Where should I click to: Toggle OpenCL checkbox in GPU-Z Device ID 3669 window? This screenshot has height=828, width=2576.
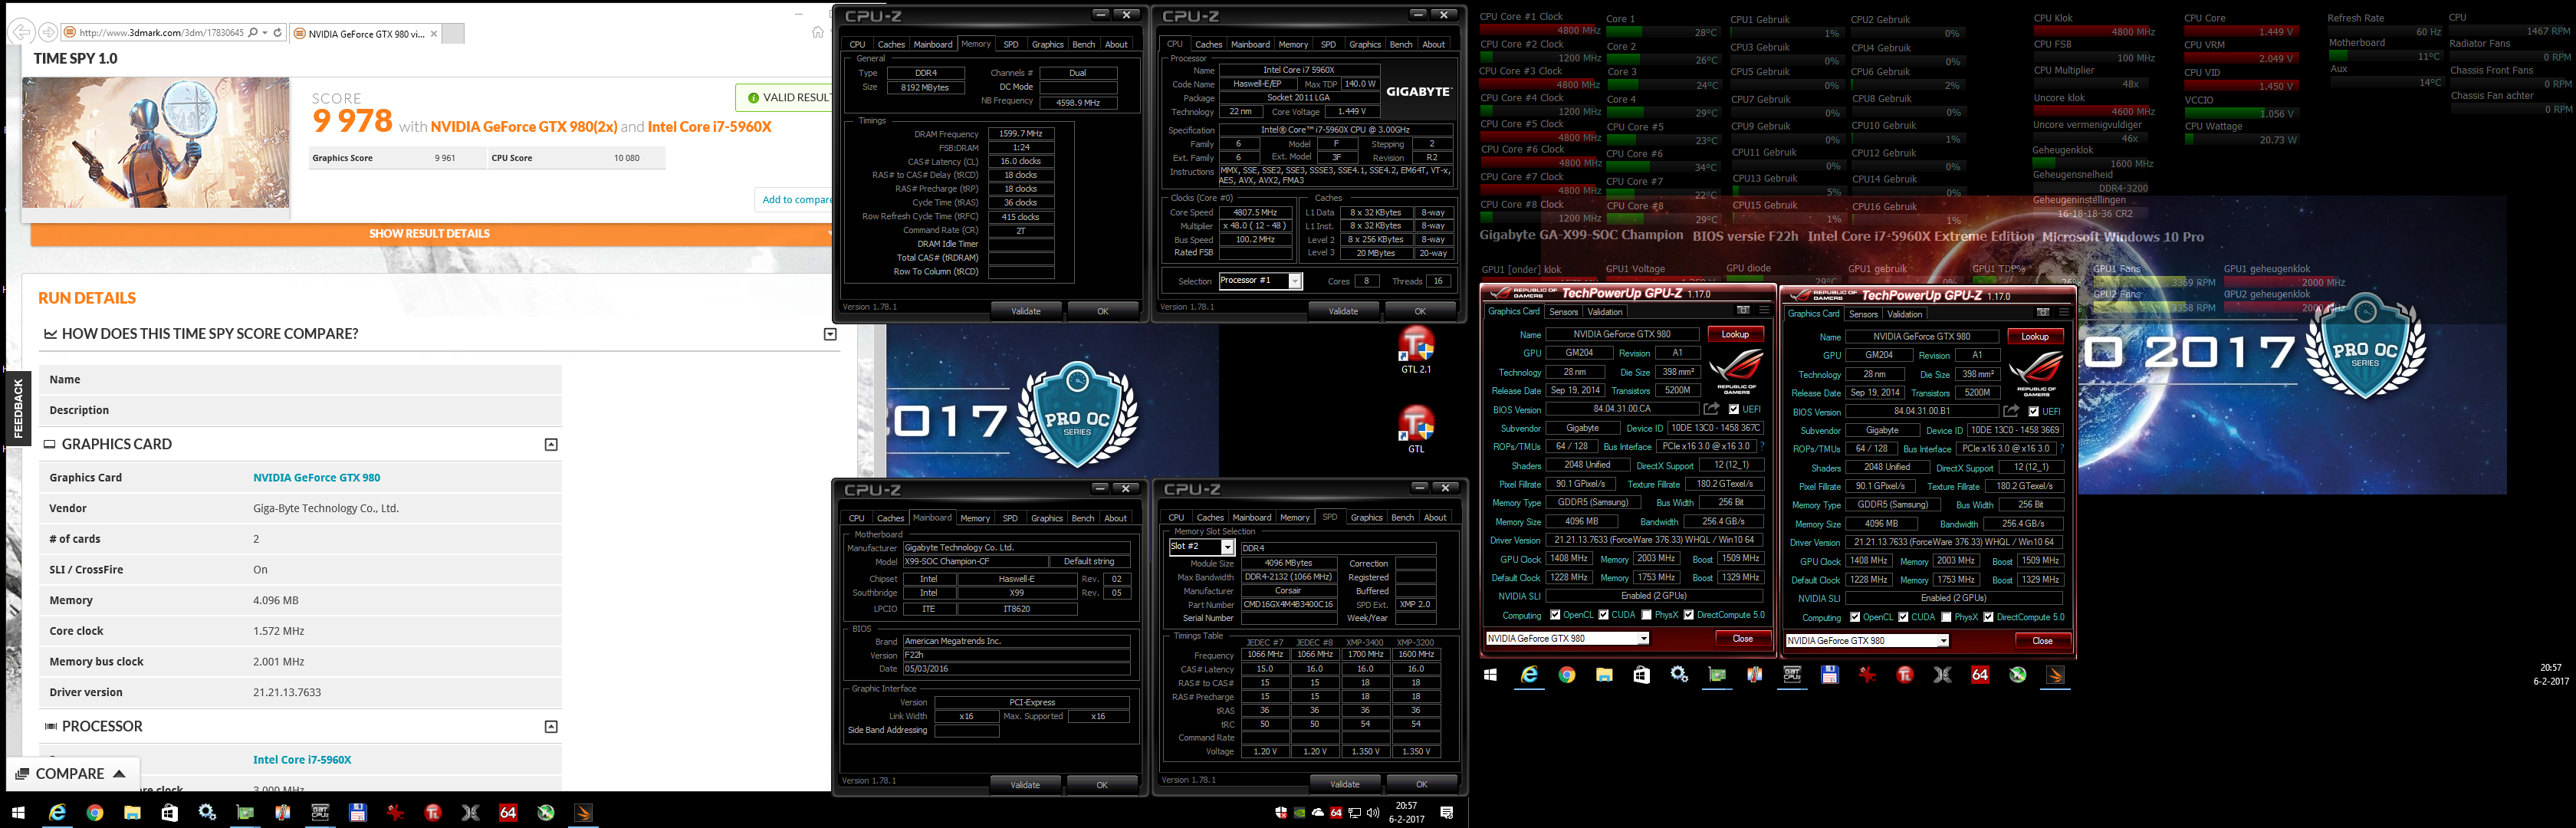(x=1855, y=617)
